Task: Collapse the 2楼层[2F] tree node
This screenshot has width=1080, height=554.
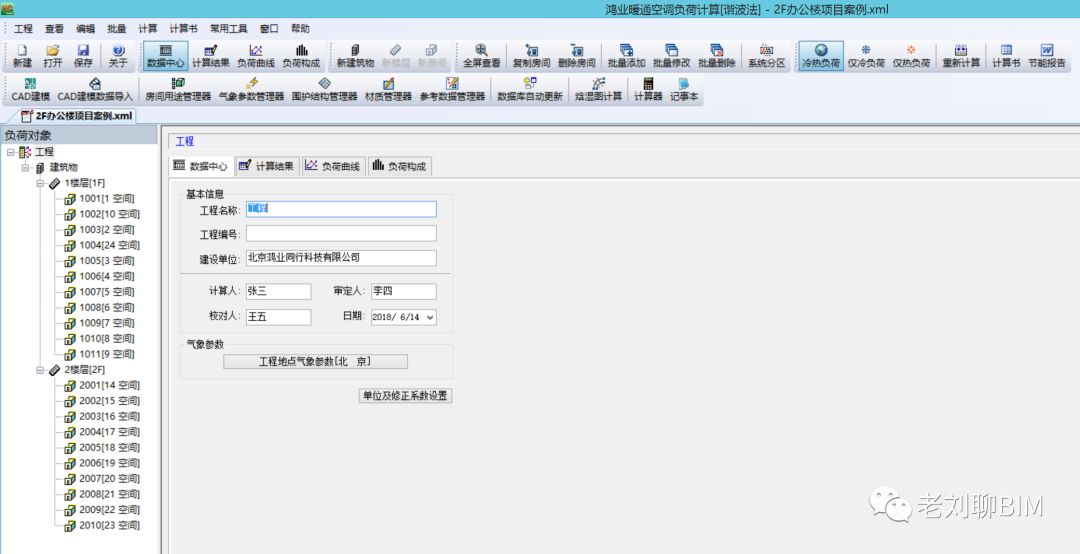Action: click(x=40, y=370)
